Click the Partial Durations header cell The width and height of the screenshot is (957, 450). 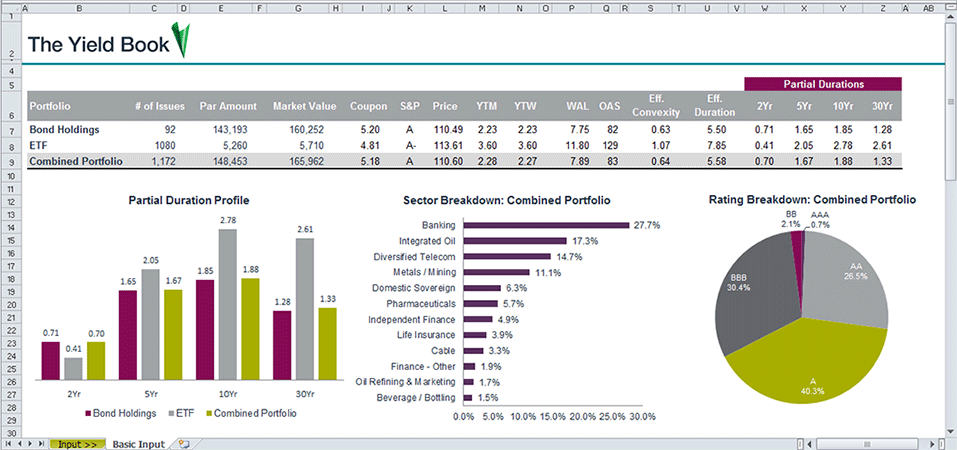point(823,84)
